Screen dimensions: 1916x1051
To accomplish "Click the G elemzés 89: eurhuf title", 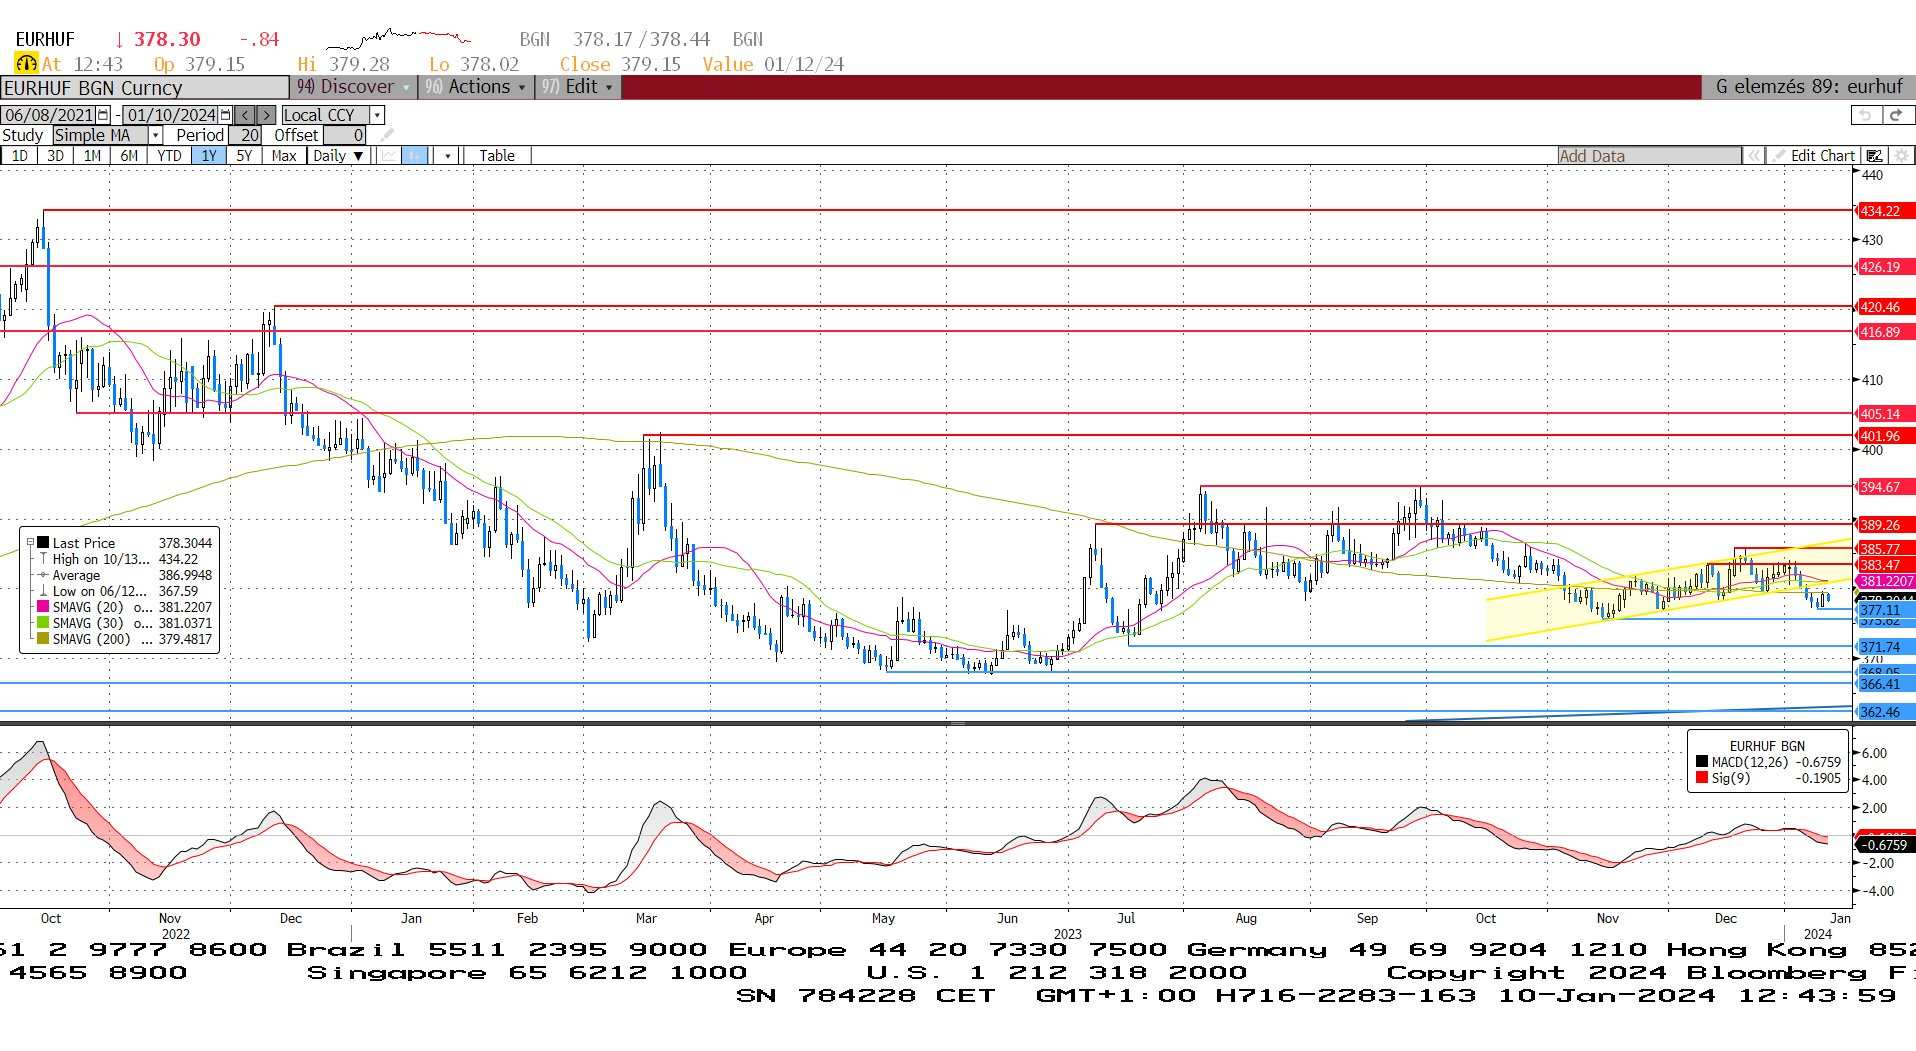I will tap(1808, 87).
